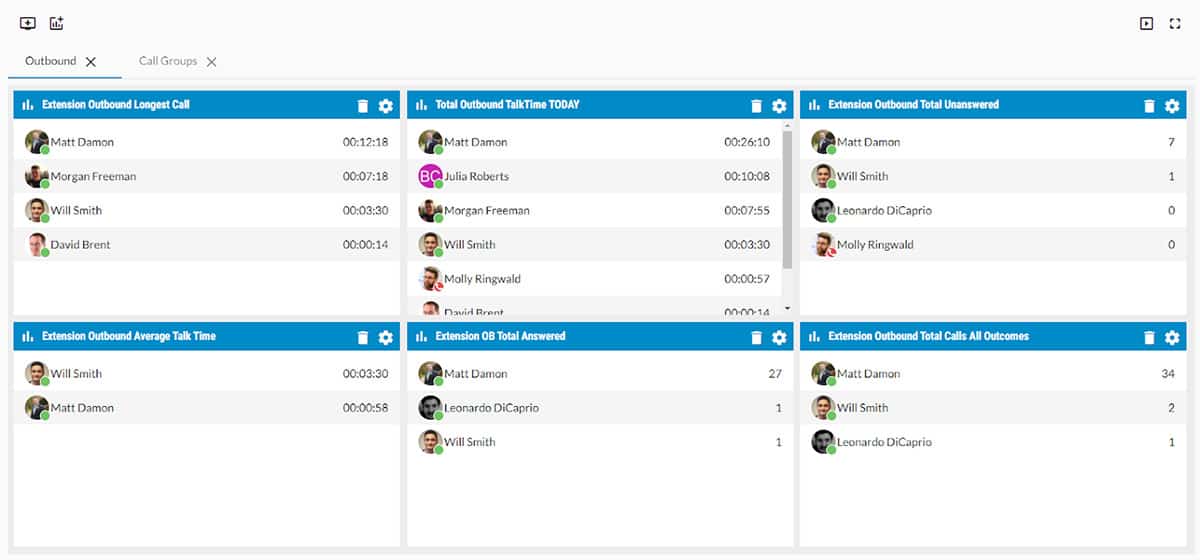The height and width of the screenshot is (560, 1200).
Task: Close the Call Groups tab
Action: (211, 62)
